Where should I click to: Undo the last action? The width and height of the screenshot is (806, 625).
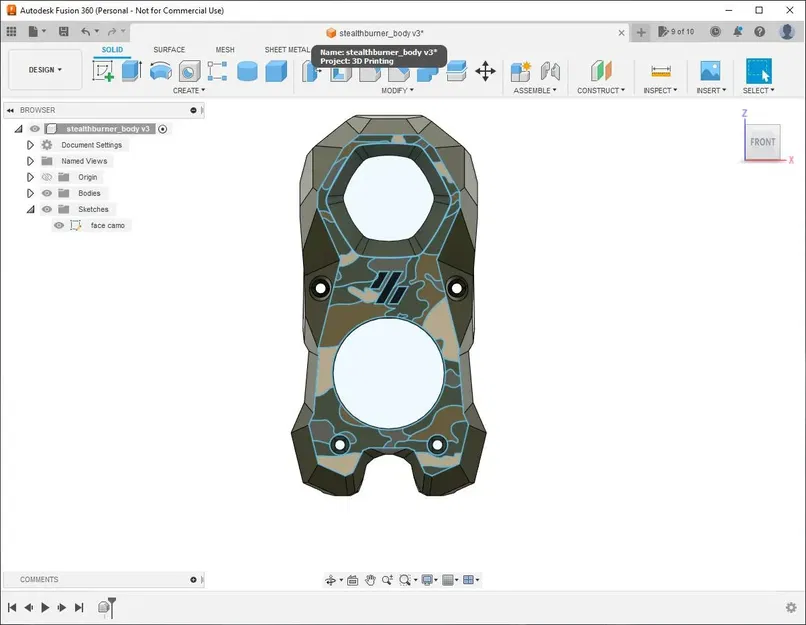85,32
